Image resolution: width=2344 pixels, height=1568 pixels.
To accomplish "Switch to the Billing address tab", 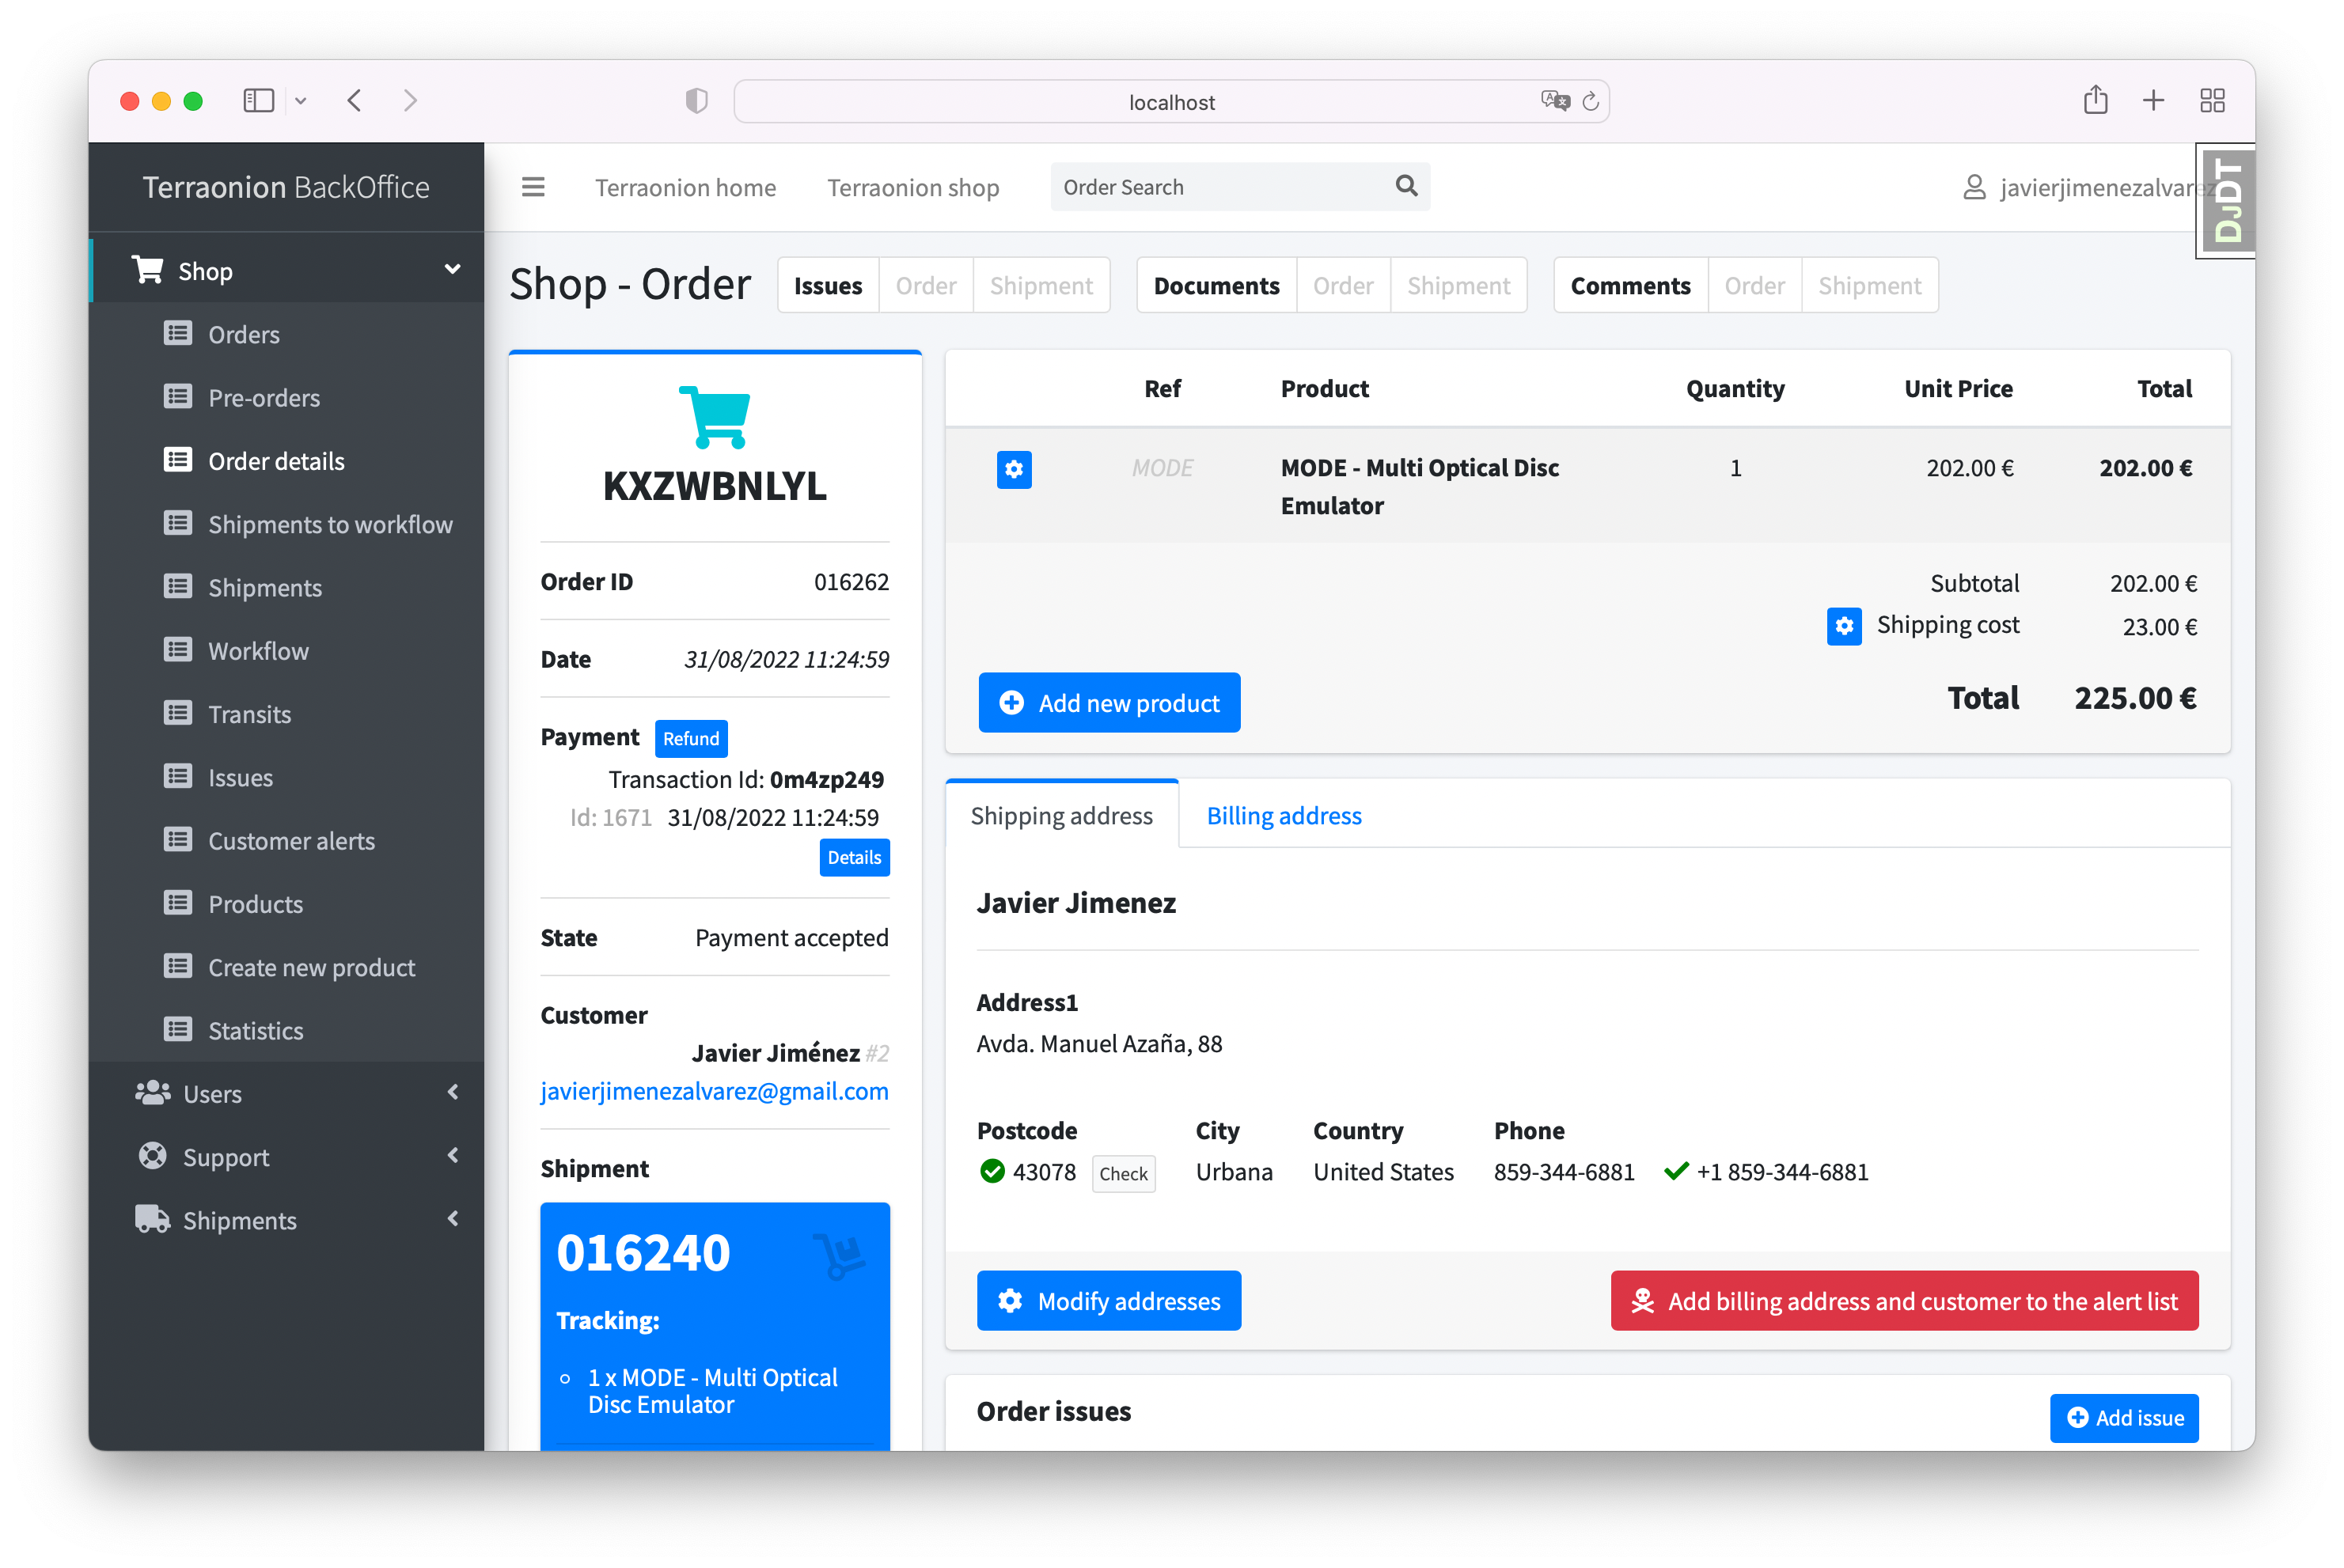I will pos(1284,815).
